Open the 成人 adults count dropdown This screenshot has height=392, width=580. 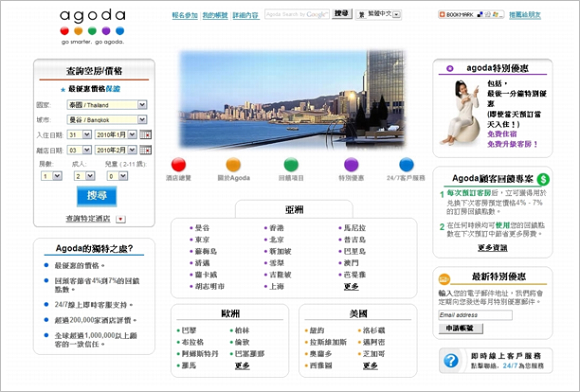(x=84, y=176)
